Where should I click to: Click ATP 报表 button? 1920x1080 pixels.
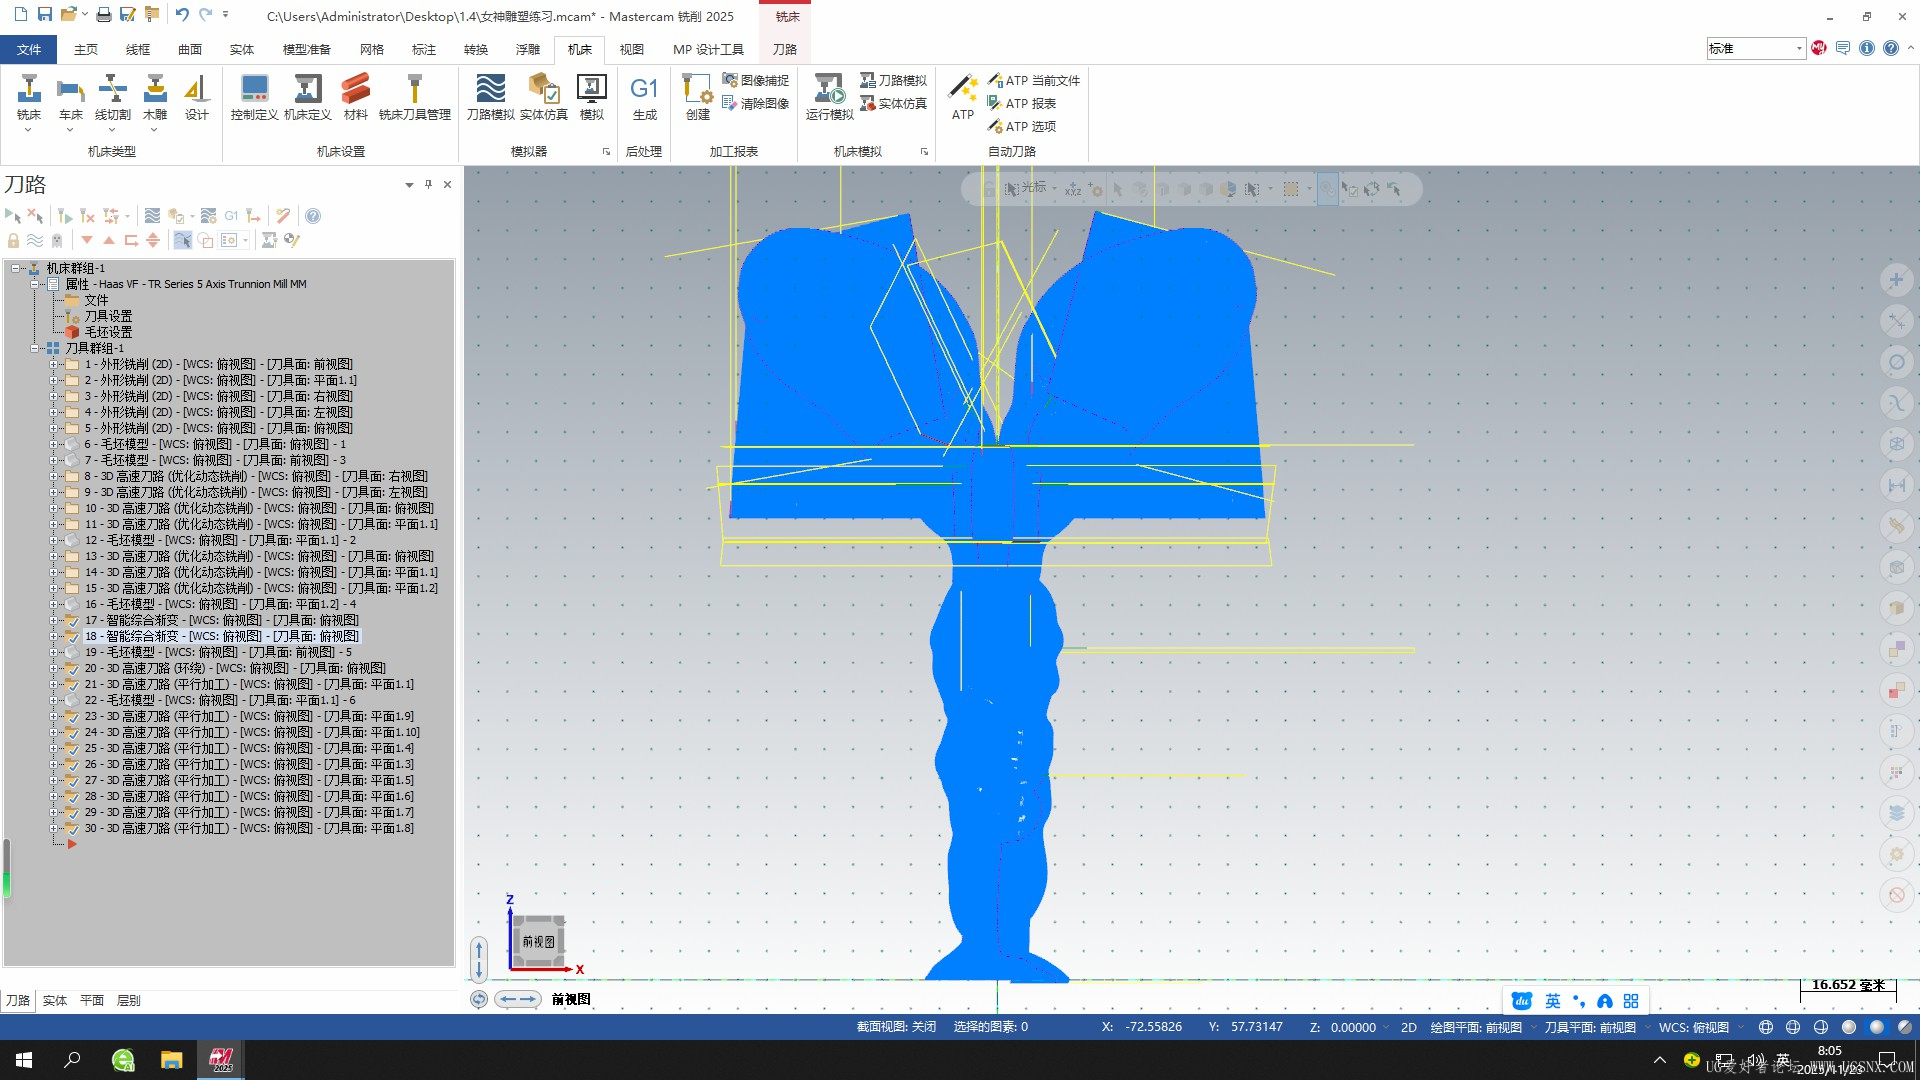1021,103
